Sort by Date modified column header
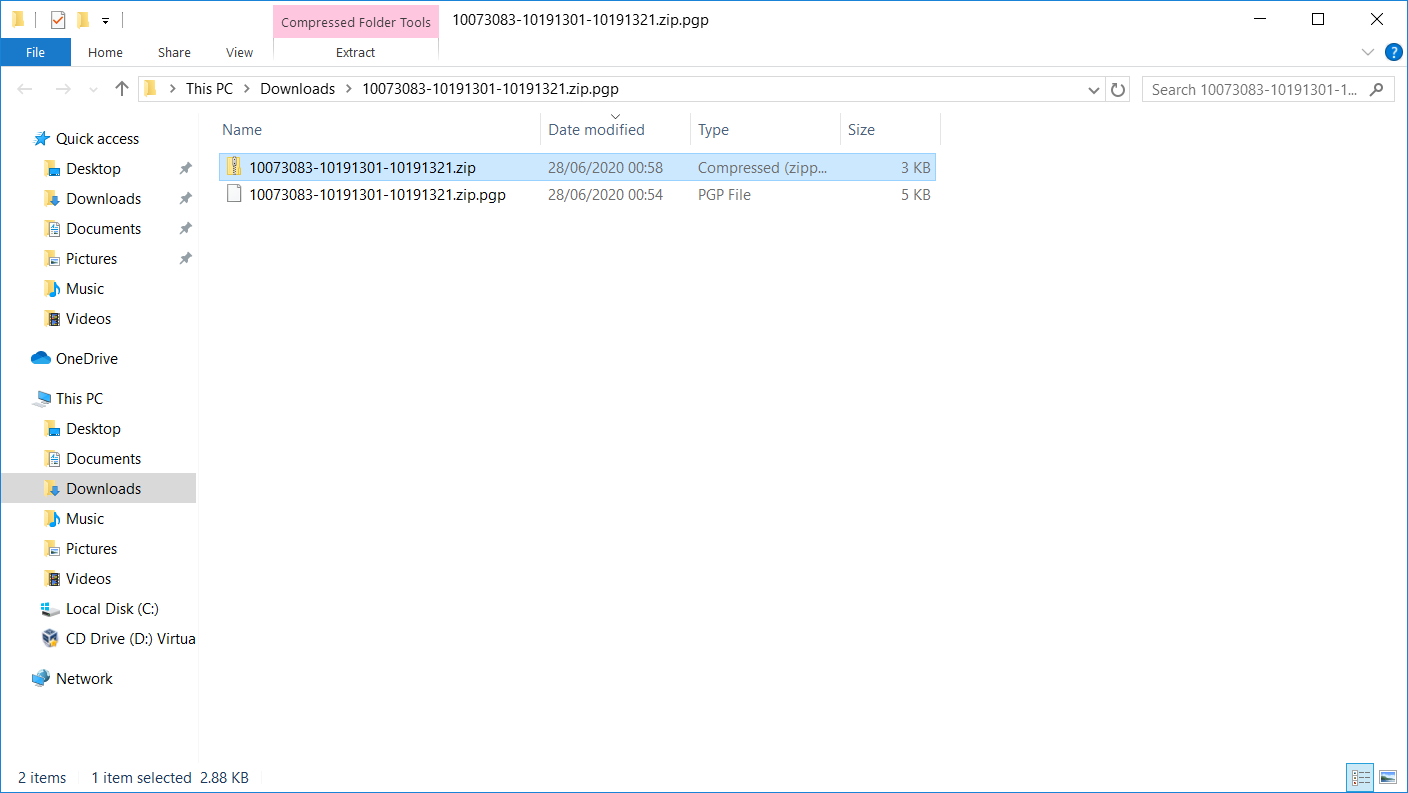The width and height of the screenshot is (1408, 793). pyautogui.click(x=596, y=130)
